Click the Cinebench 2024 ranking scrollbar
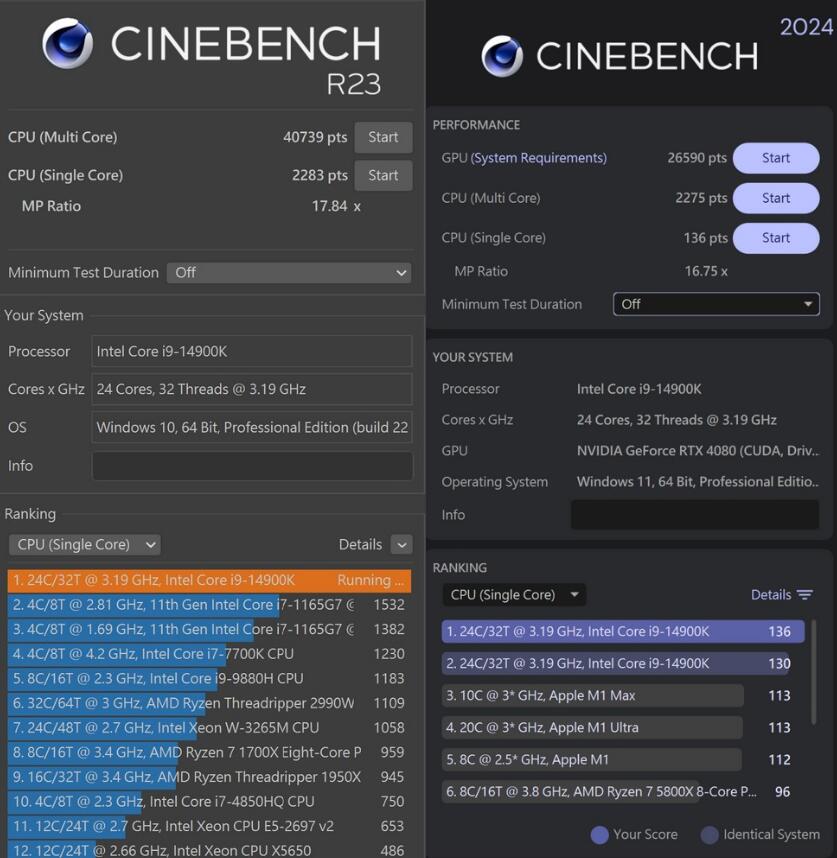Screen dimensions: 837x858 click(813, 673)
